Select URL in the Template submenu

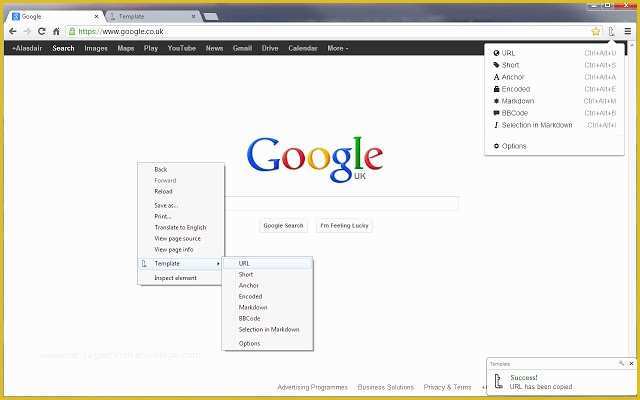(268, 264)
